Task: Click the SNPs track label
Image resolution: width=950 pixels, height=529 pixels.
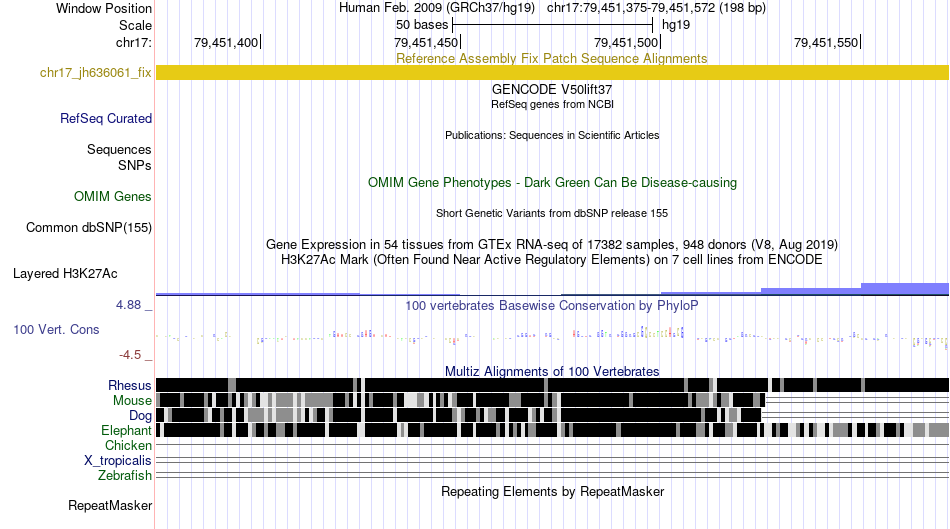Action: [x=135, y=165]
